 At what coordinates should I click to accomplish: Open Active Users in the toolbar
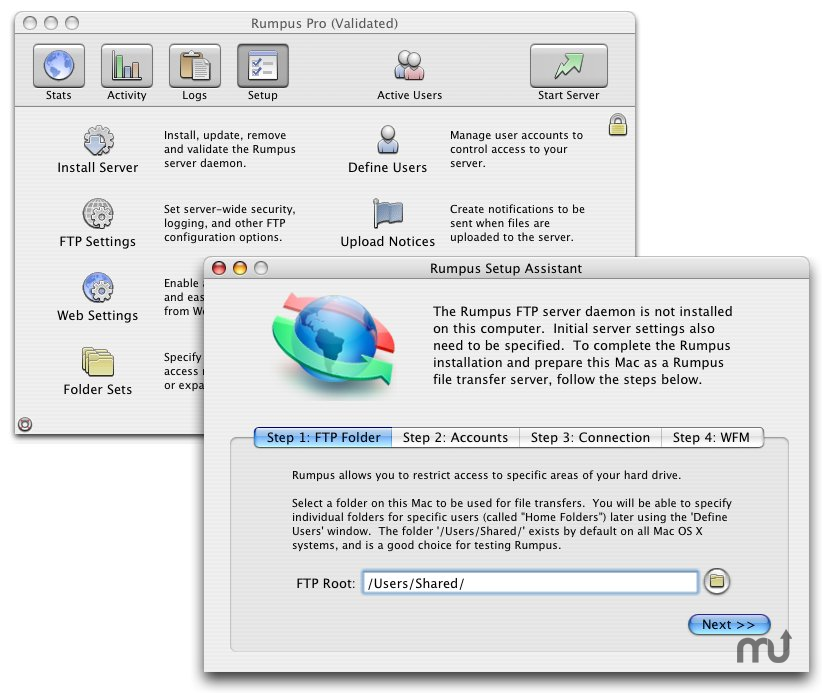coord(409,66)
